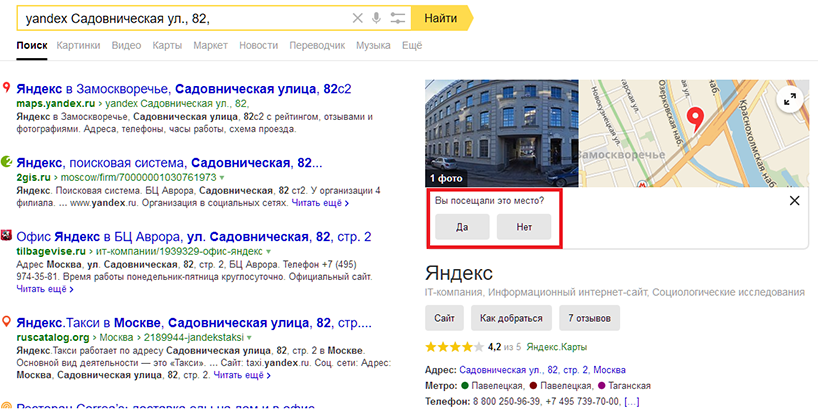Click the Яндекс company title
The width and height of the screenshot is (818, 409).
pyautogui.click(x=459, y=272)
